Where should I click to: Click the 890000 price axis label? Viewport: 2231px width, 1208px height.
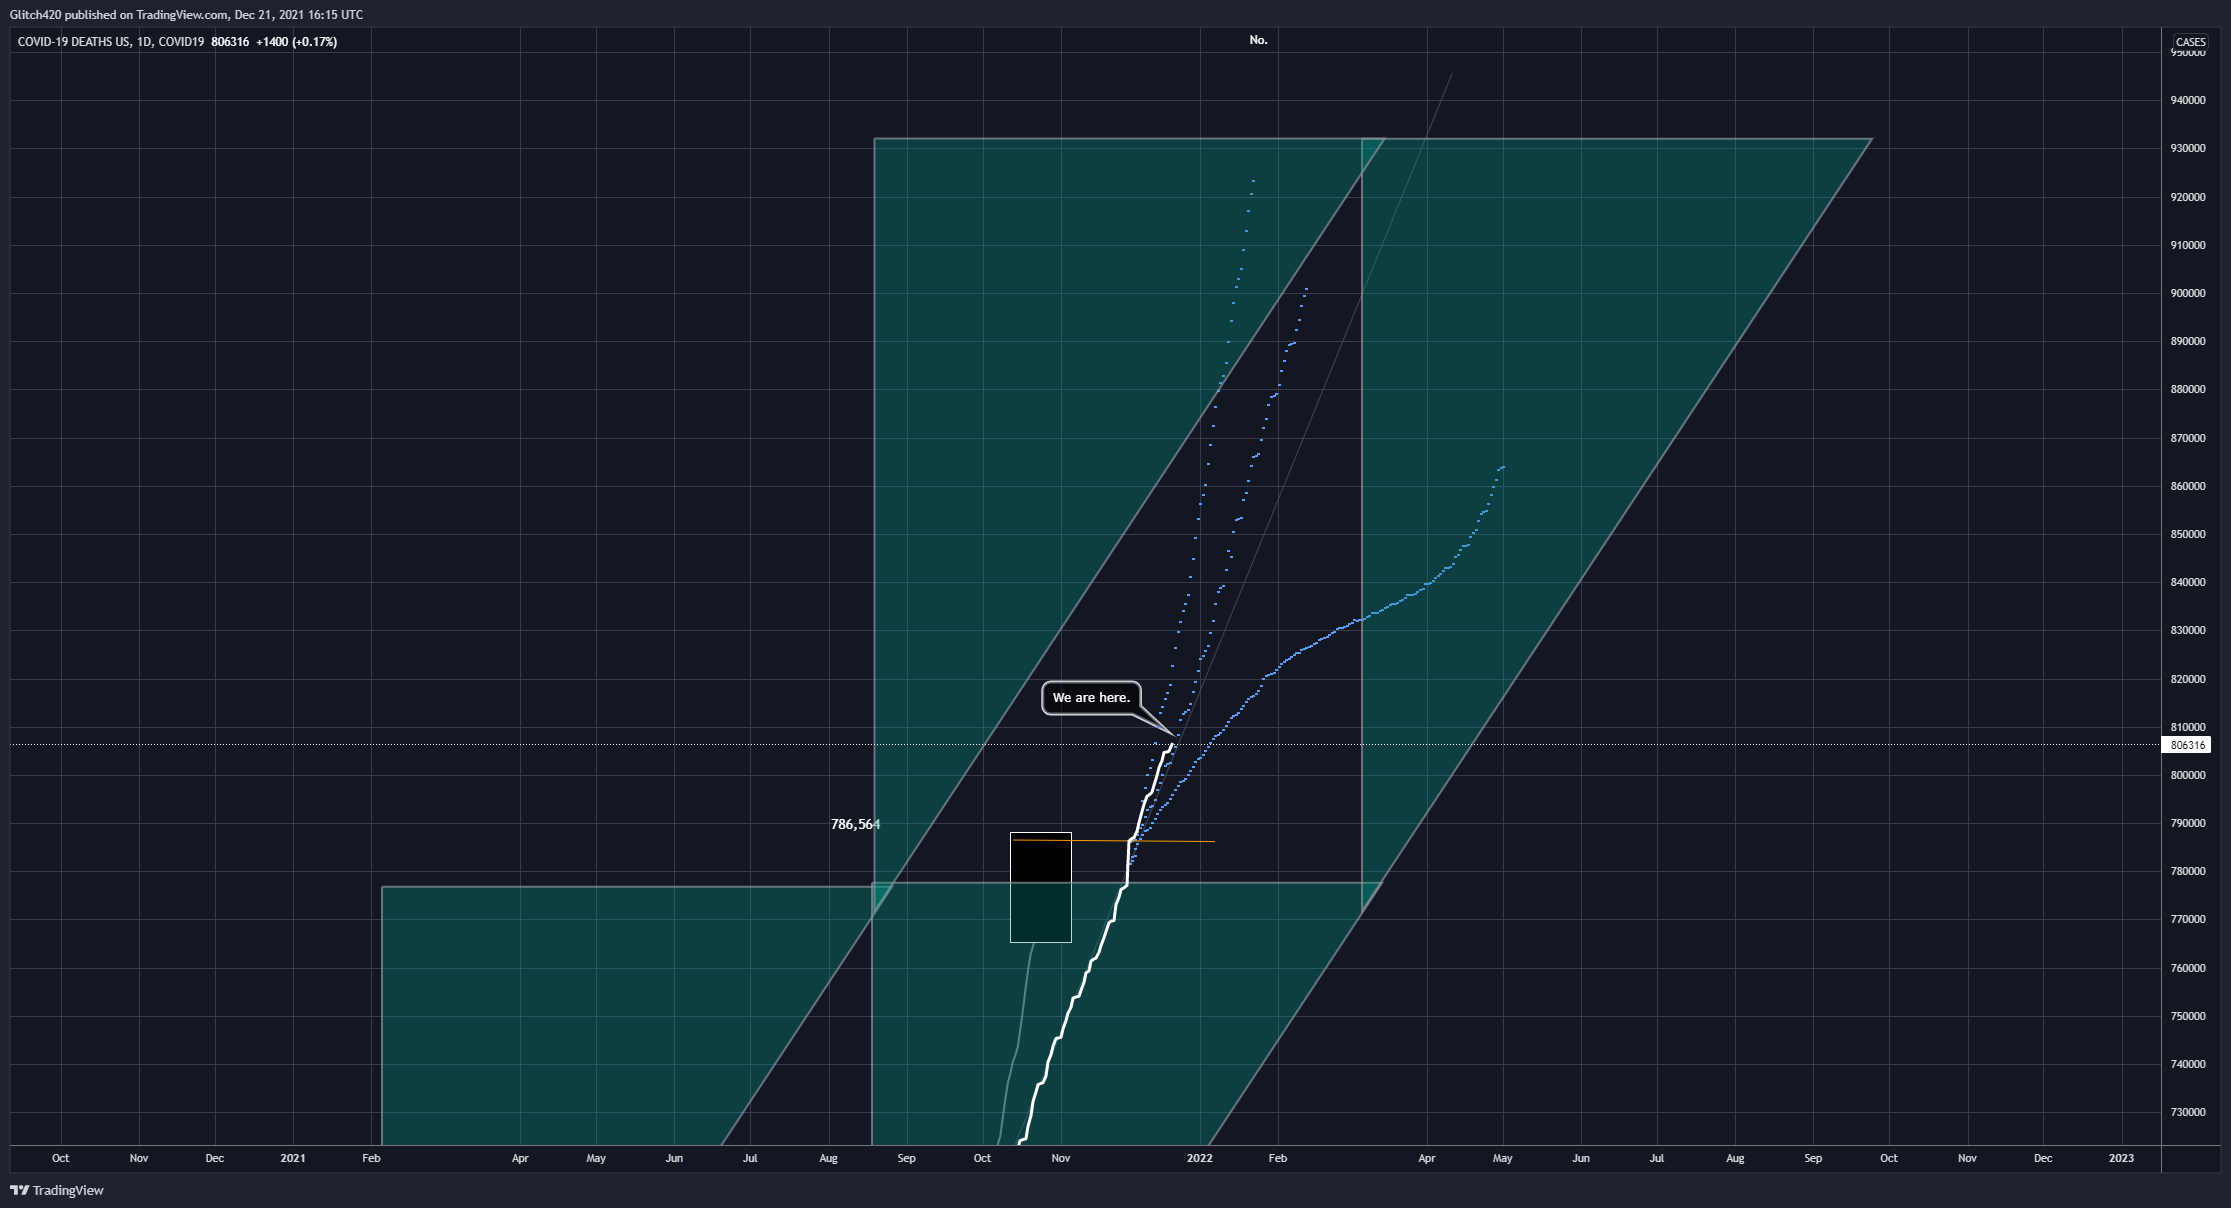pos(2187,341)
